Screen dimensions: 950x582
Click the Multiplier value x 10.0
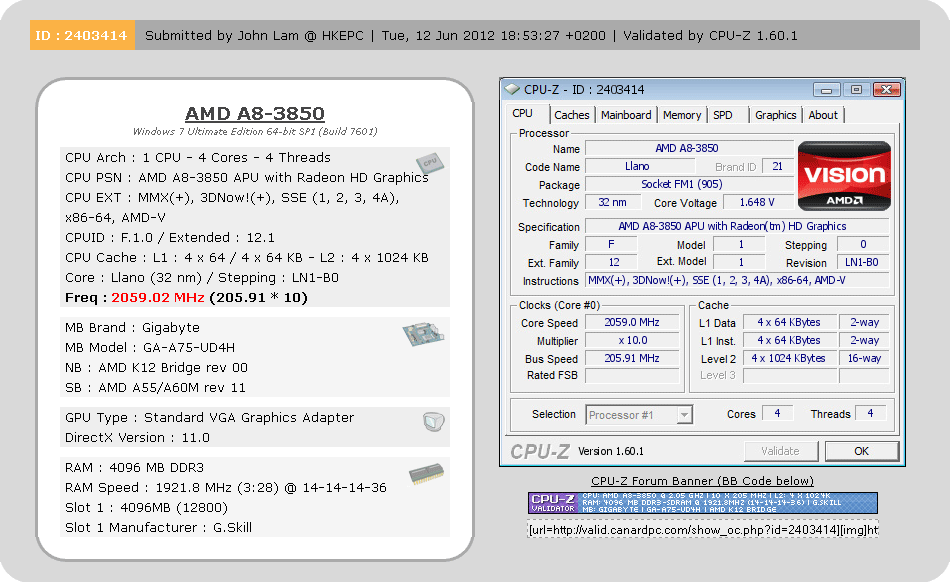pos(632,340)
